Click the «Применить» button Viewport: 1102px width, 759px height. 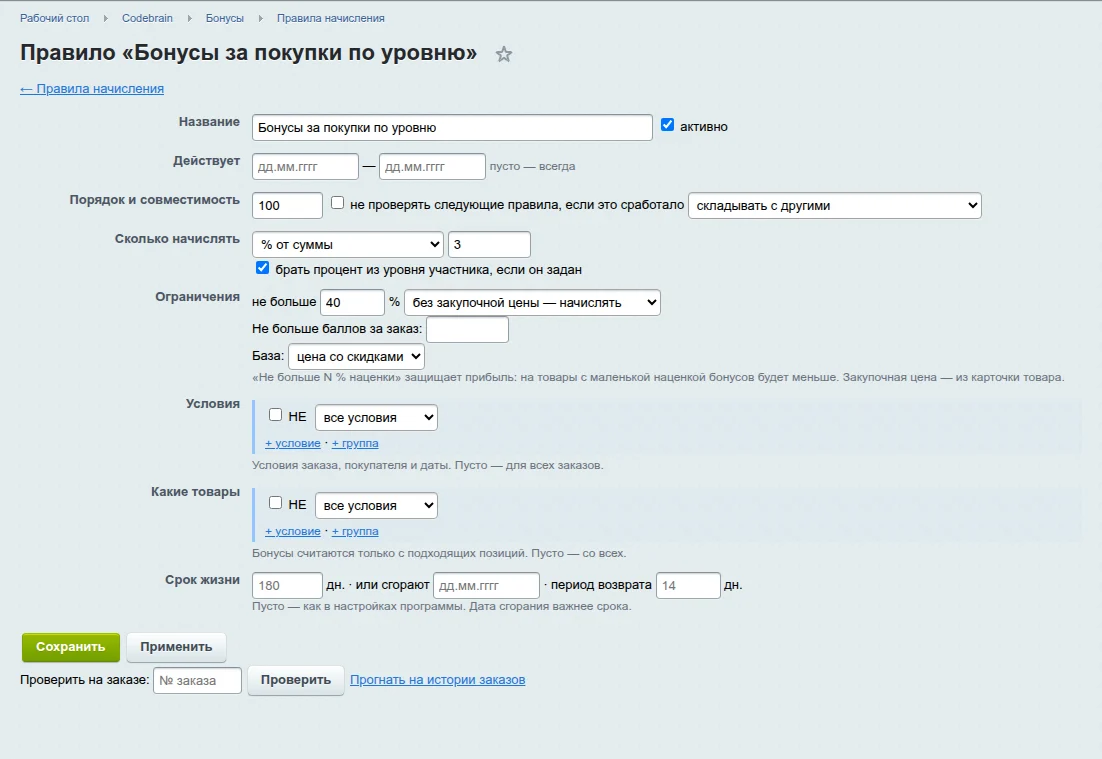(x=176, y=647)
